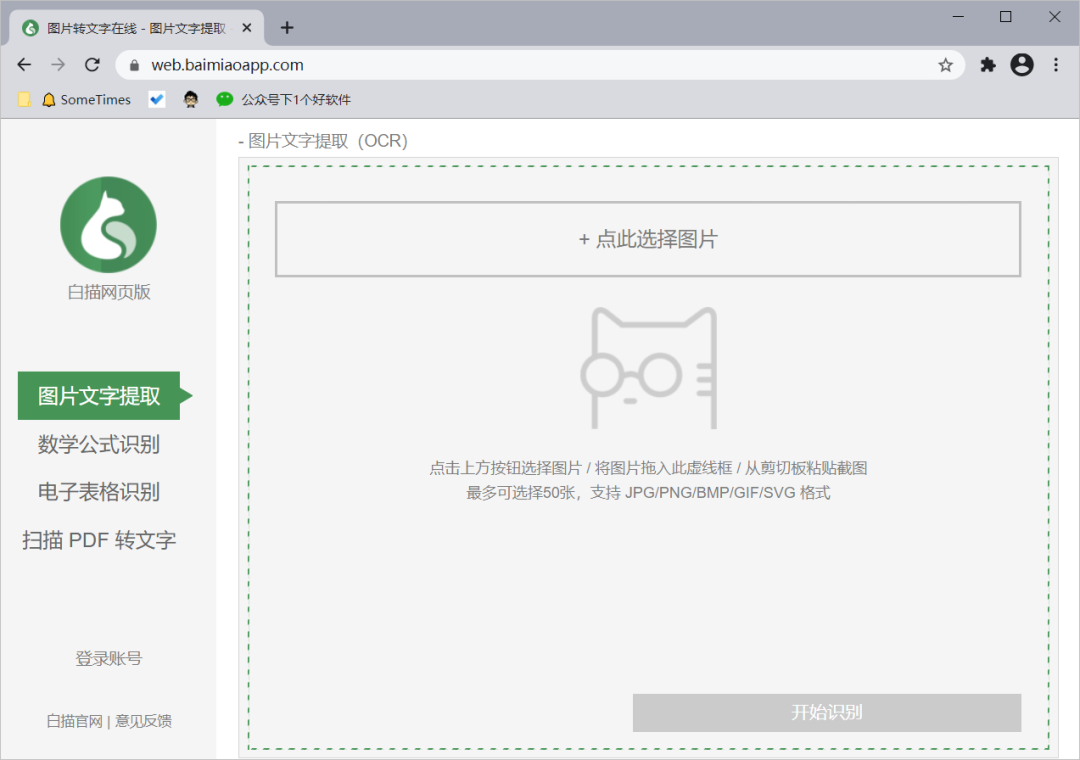Minimize the browser window

click(x=958, y=17)
